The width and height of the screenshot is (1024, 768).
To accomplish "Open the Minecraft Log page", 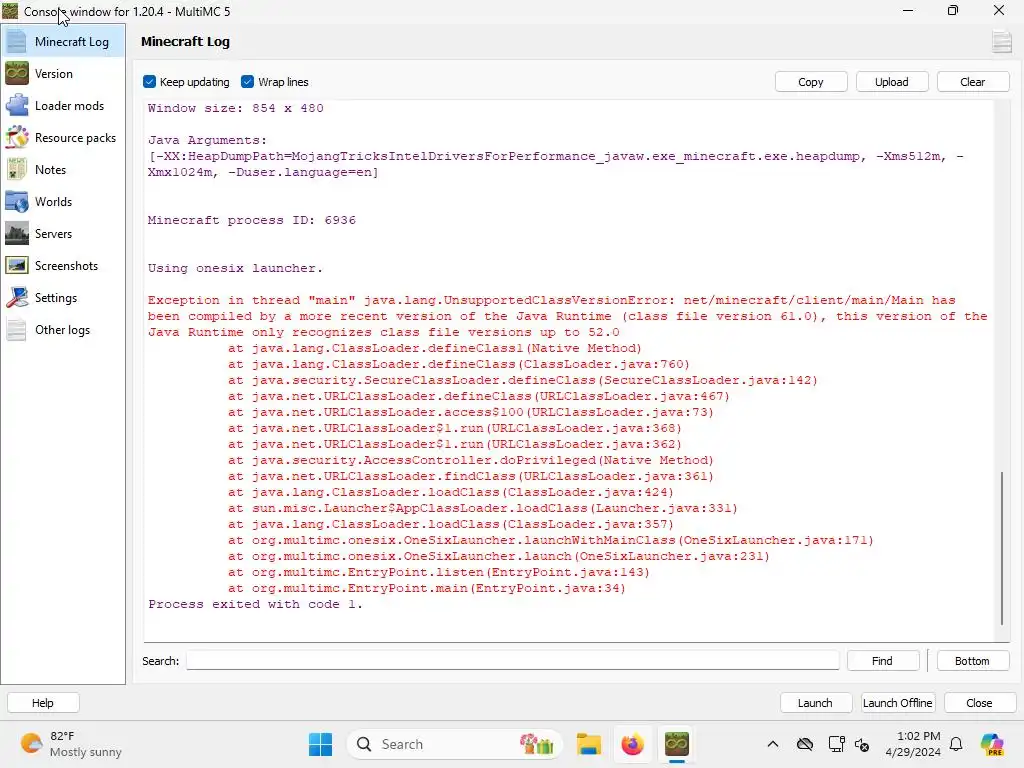I will pos(63,41).
